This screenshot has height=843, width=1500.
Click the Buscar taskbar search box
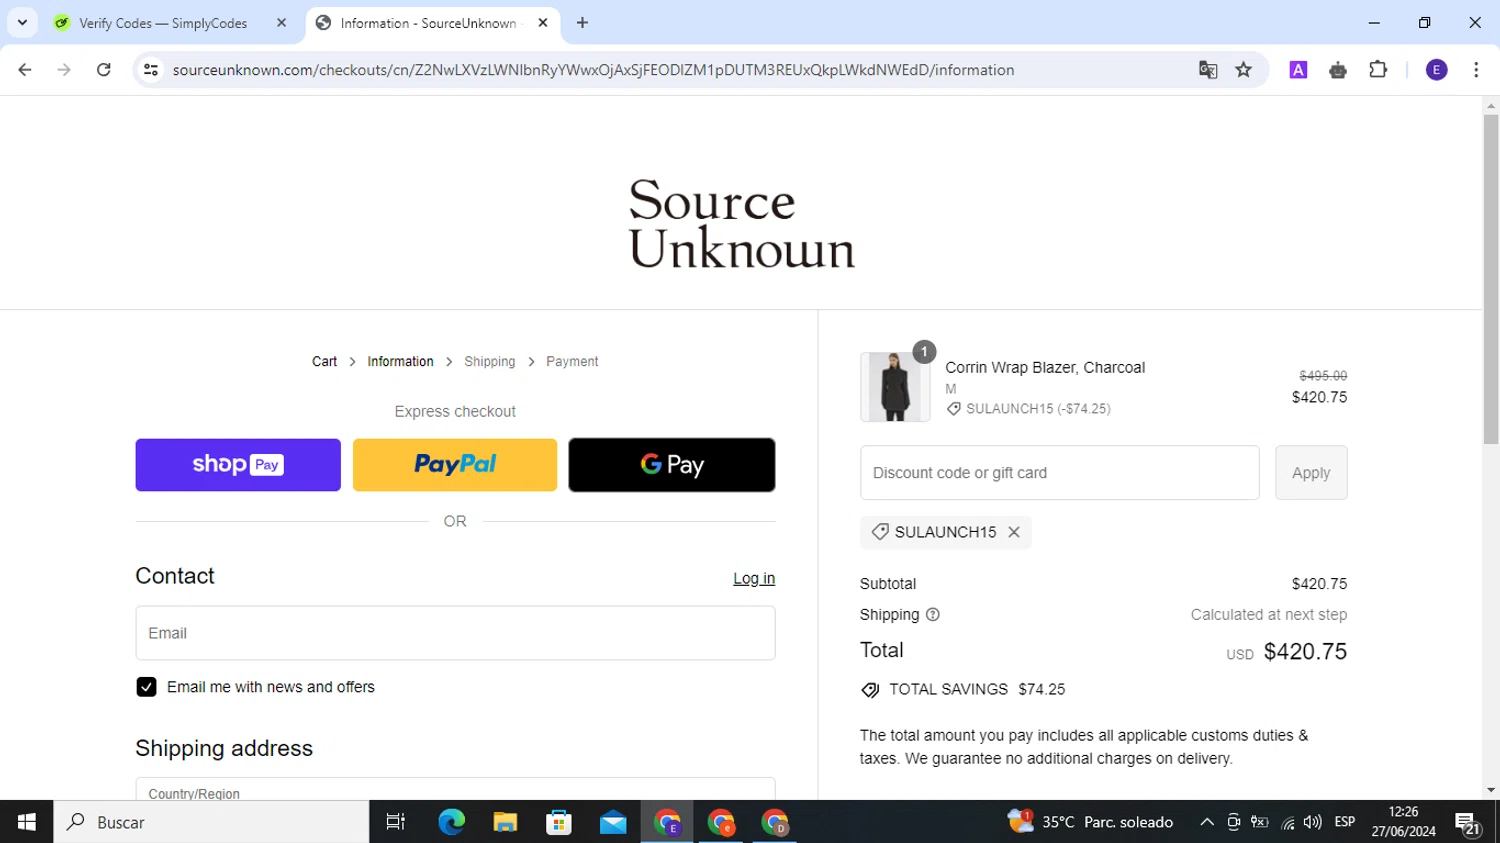(211, 822)
